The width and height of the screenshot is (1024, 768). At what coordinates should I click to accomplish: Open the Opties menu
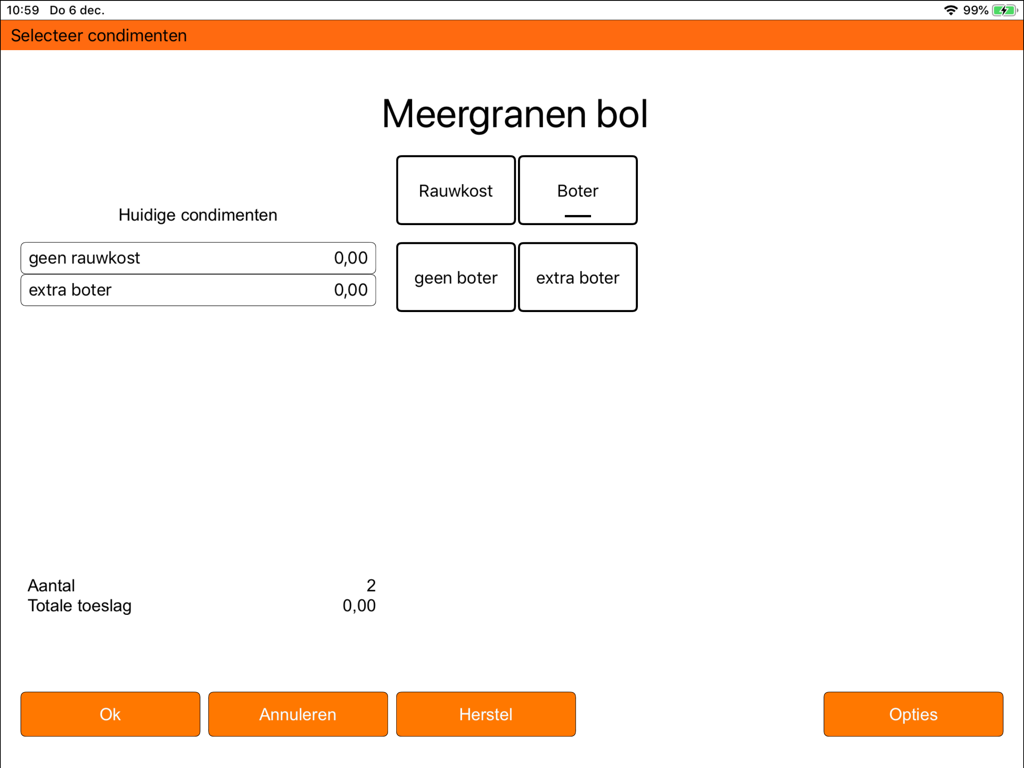pyautogui.click(x=913, y=714)
